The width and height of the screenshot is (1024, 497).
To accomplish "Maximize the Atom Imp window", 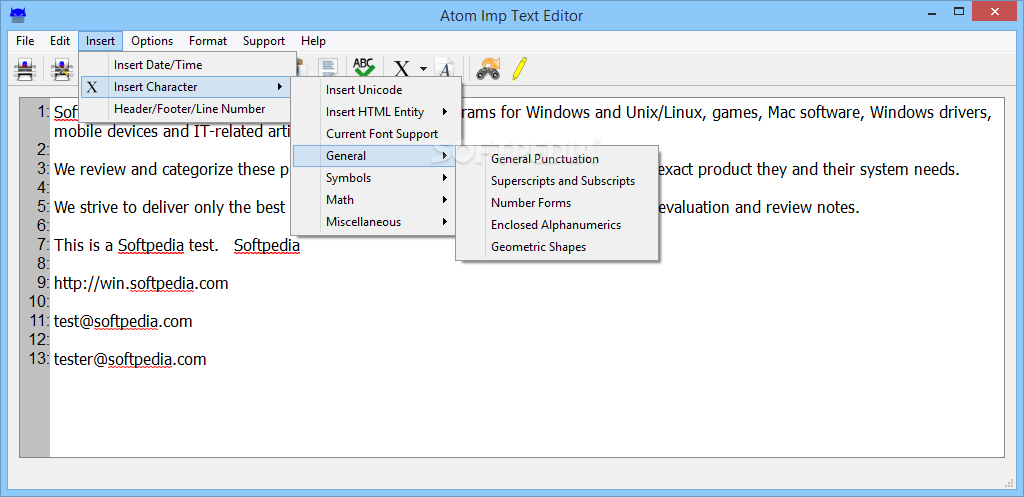I will coord(959,11).
